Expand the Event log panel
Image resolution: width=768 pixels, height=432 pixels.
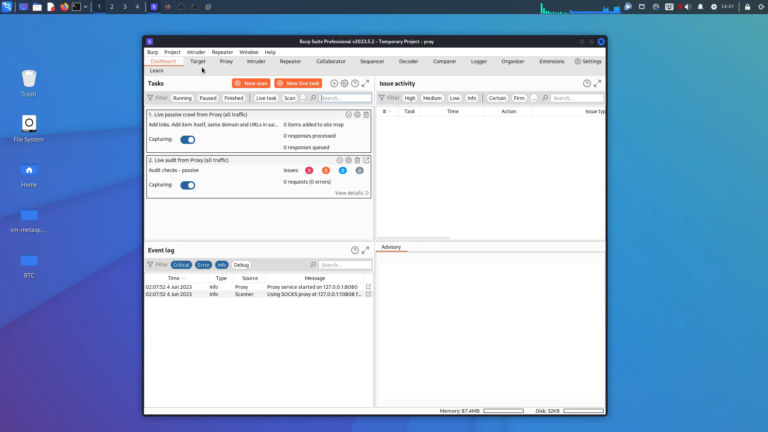tap(365, 250)
